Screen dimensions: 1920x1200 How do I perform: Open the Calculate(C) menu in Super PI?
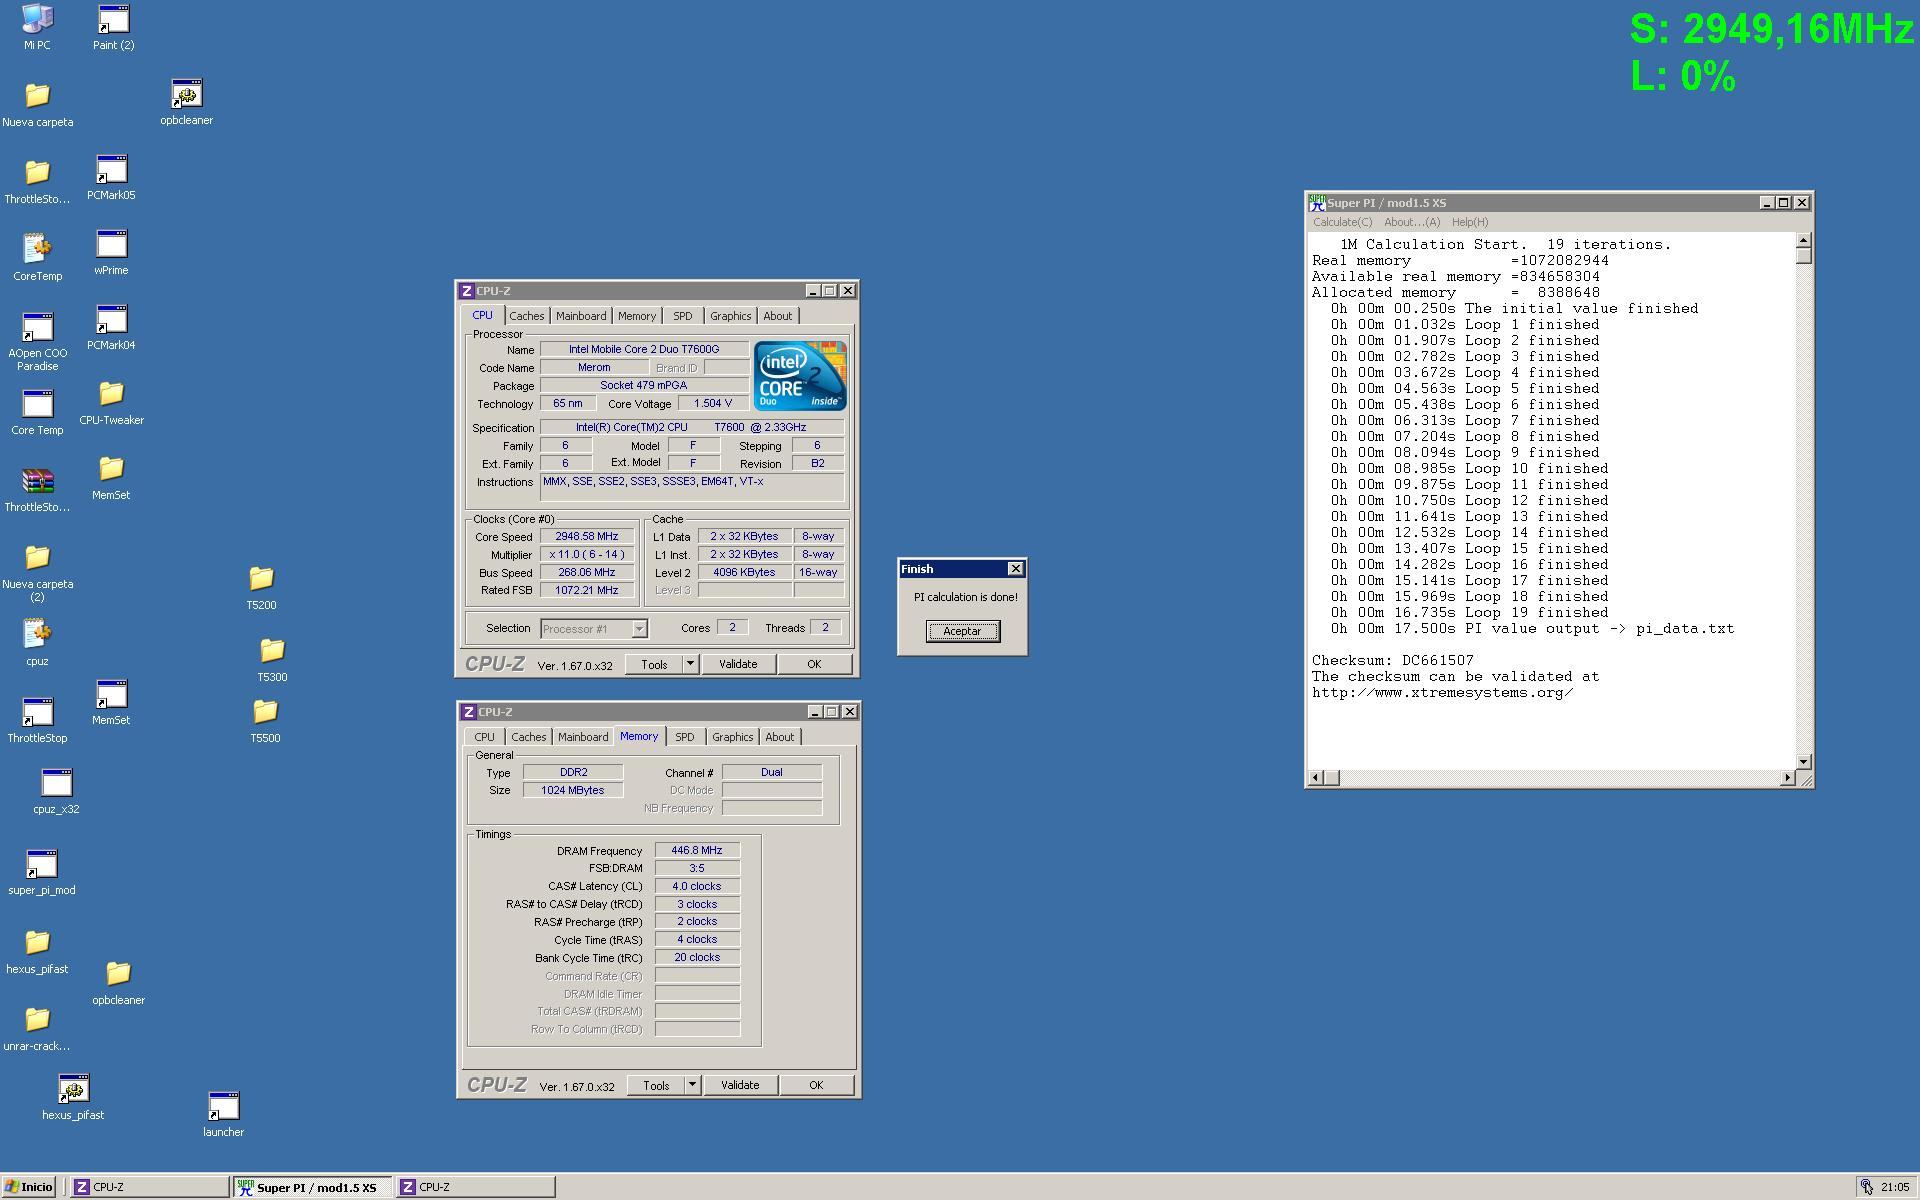(x=1341, y=222)
